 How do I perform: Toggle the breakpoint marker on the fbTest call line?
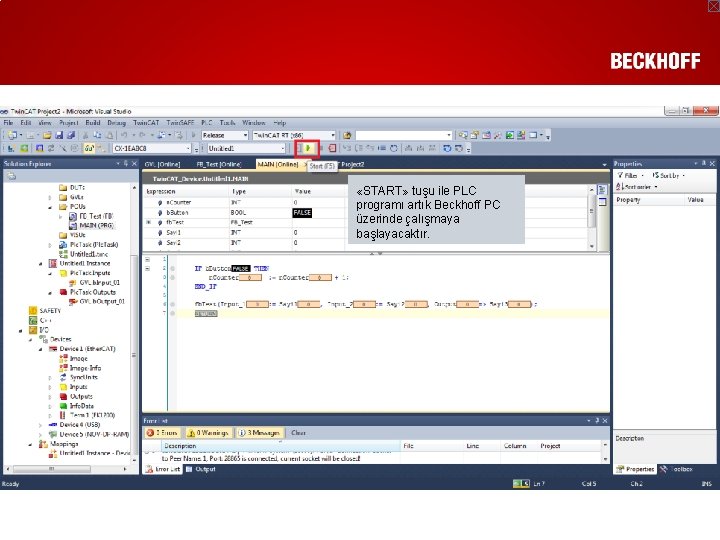click(x=173, y=304)
